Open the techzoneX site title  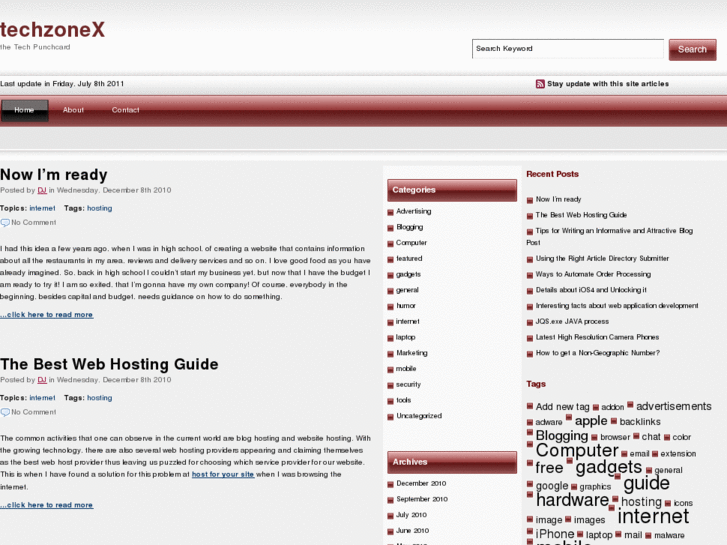(52, 30)
